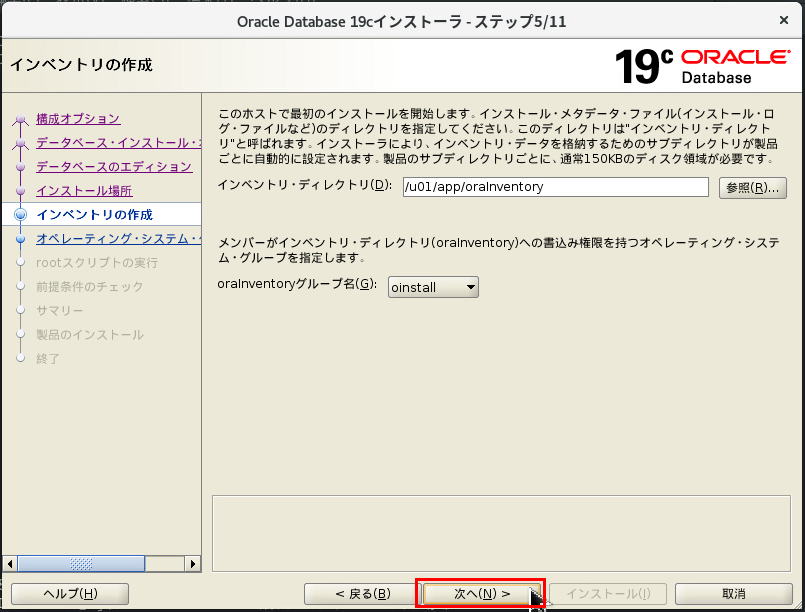Click the sidebar horizontal scrollbar thumb
805x612 pixels.
pyautogui.click(x=81, y=564)
